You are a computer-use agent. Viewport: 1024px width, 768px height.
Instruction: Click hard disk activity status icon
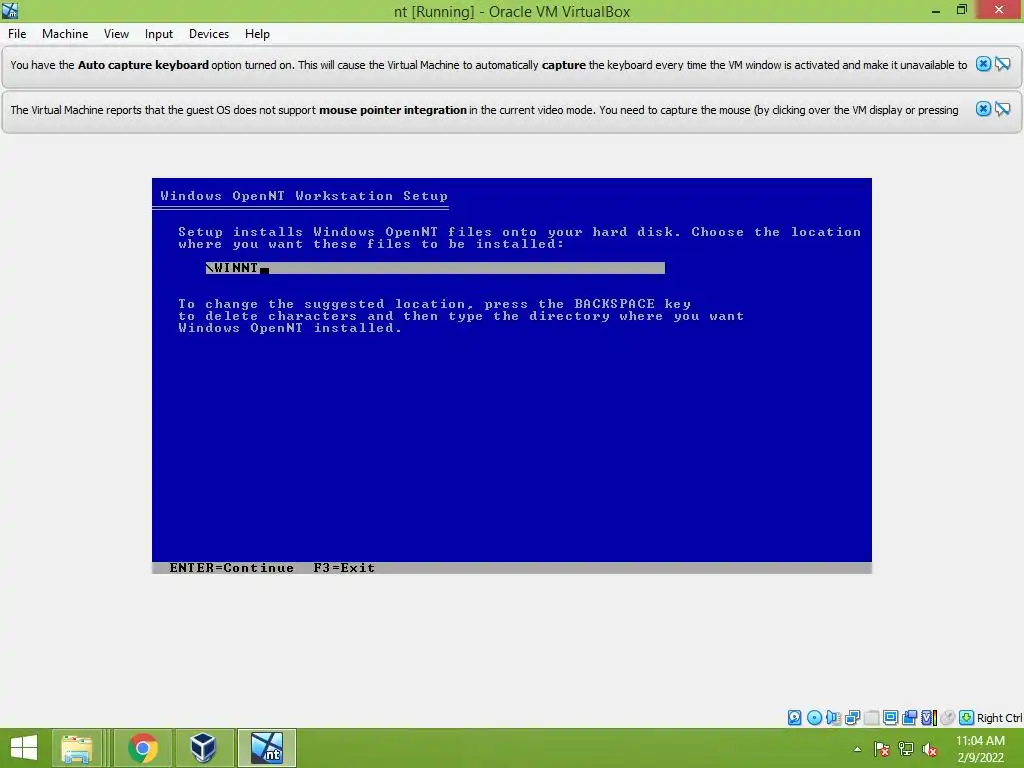coord(795,718)
